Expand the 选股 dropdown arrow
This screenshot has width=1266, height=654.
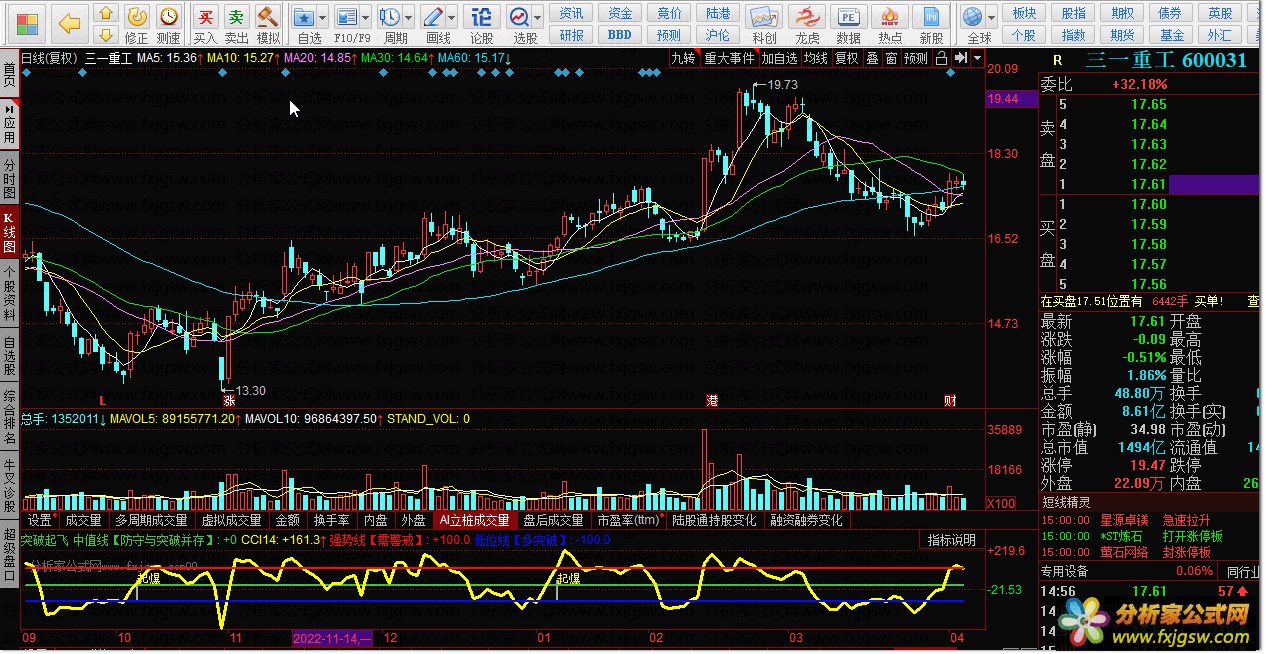pos(538,17)
